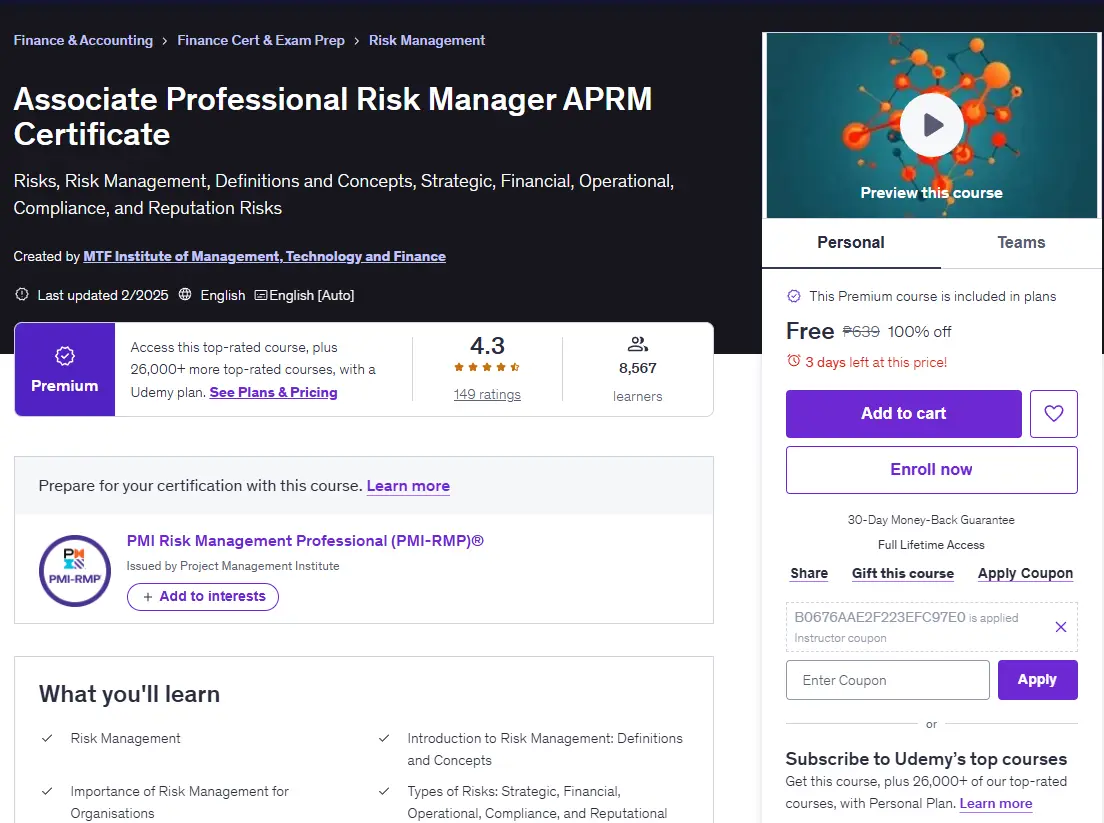Click the struck-through ₱639 price
The image size is (1104, 823).
click(861, 332)
